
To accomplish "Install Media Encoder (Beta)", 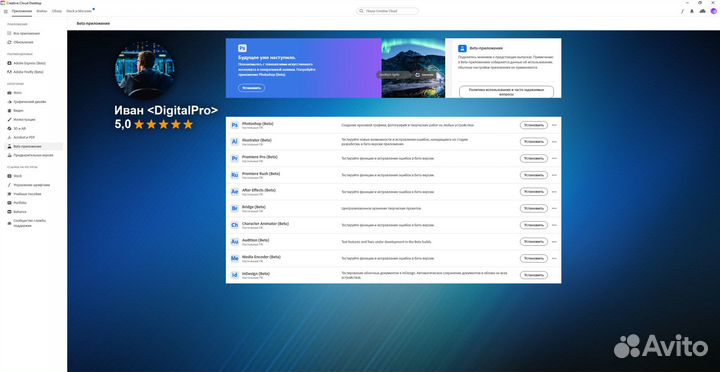I will coord(534,259).
